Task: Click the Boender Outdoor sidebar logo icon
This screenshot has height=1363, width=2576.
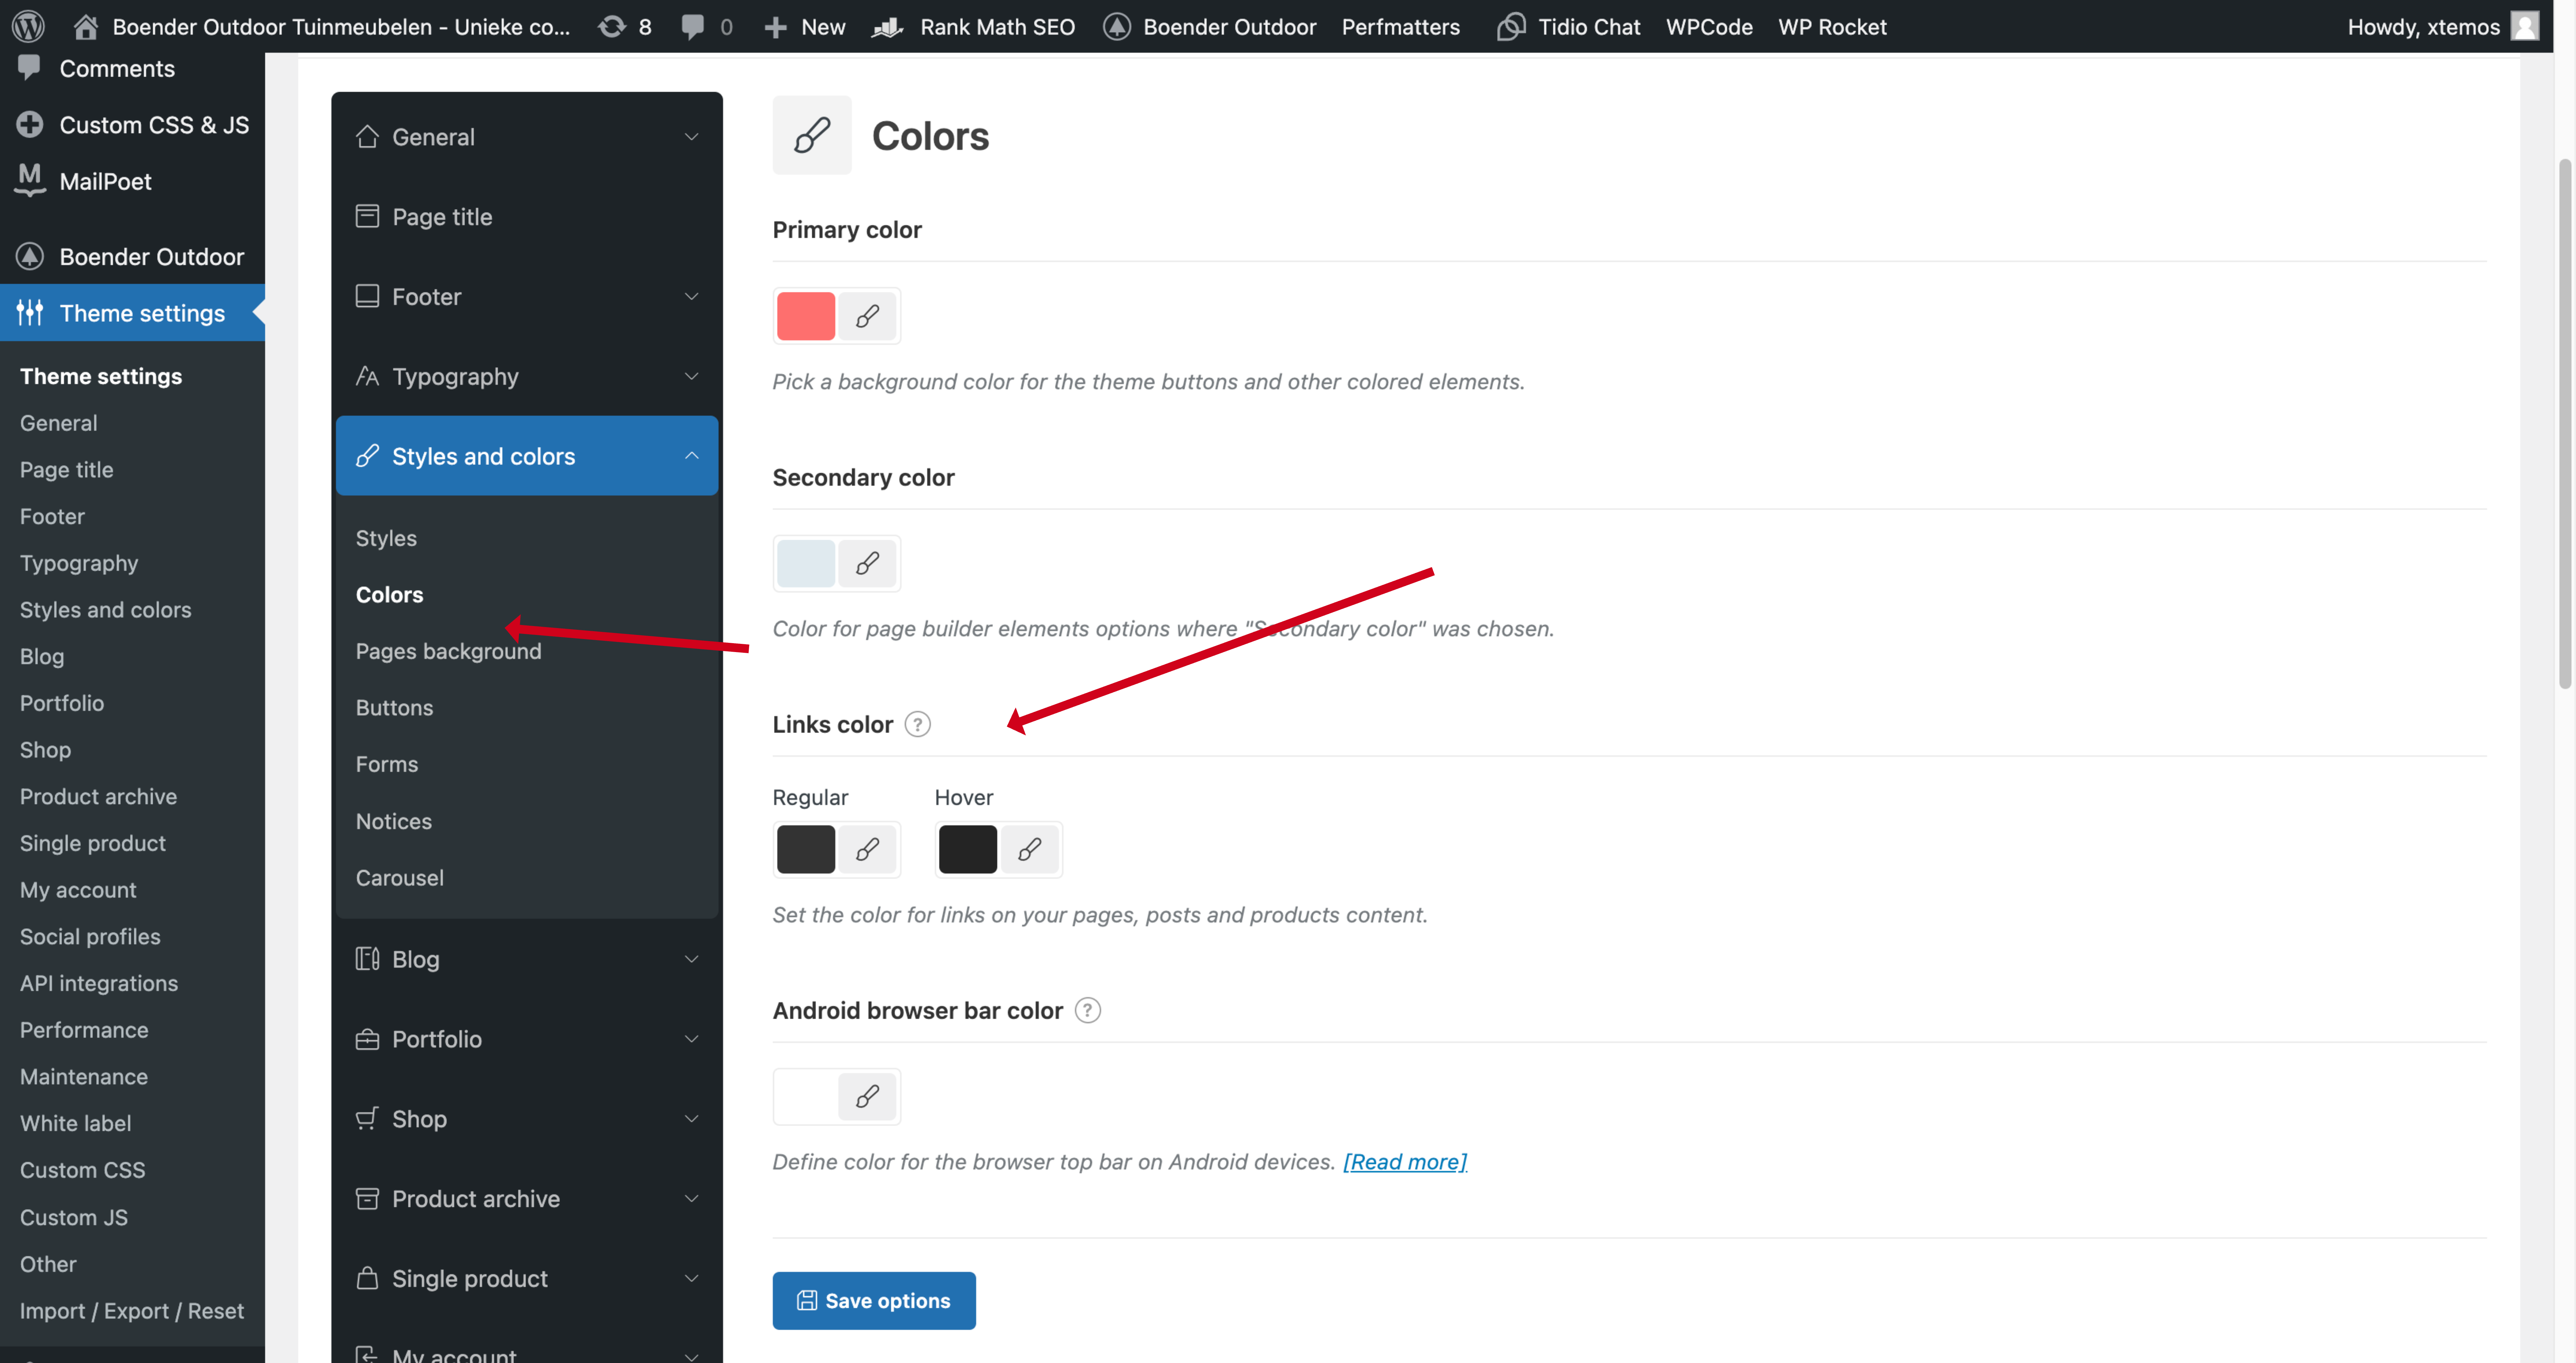Action: coord(30,256)
